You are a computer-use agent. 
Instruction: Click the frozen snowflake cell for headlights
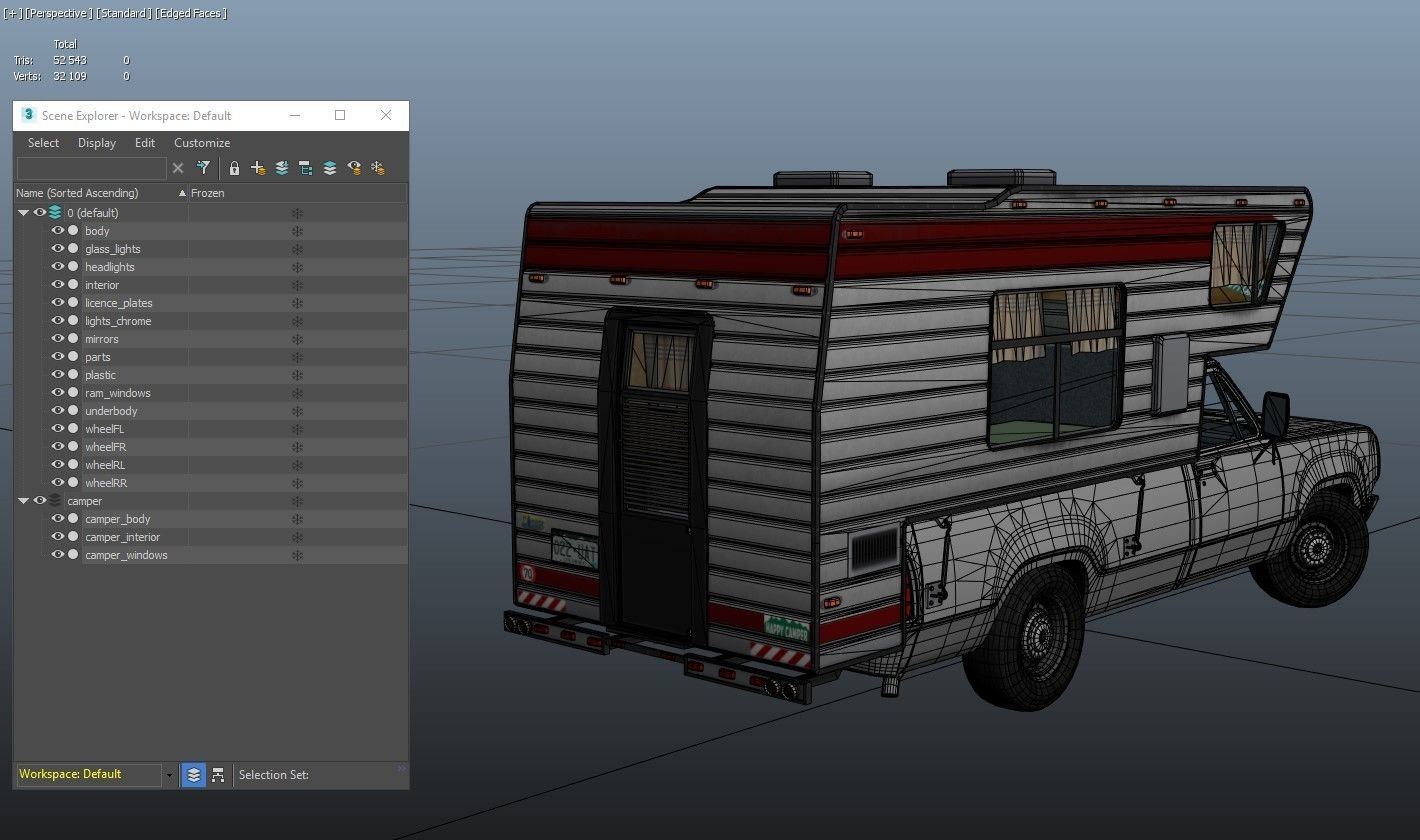[297, 267]
